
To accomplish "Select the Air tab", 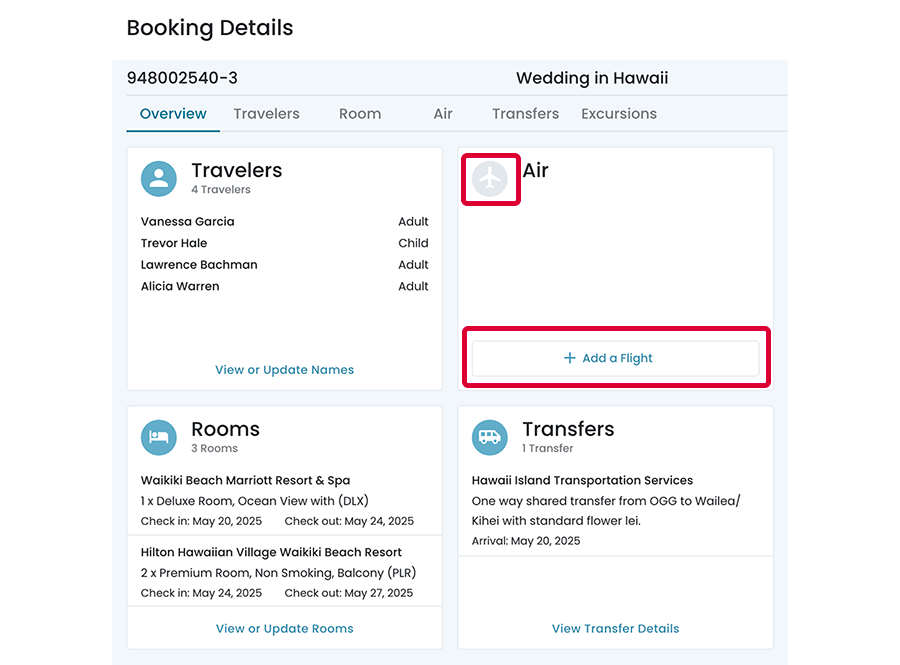I will [443, 114].
